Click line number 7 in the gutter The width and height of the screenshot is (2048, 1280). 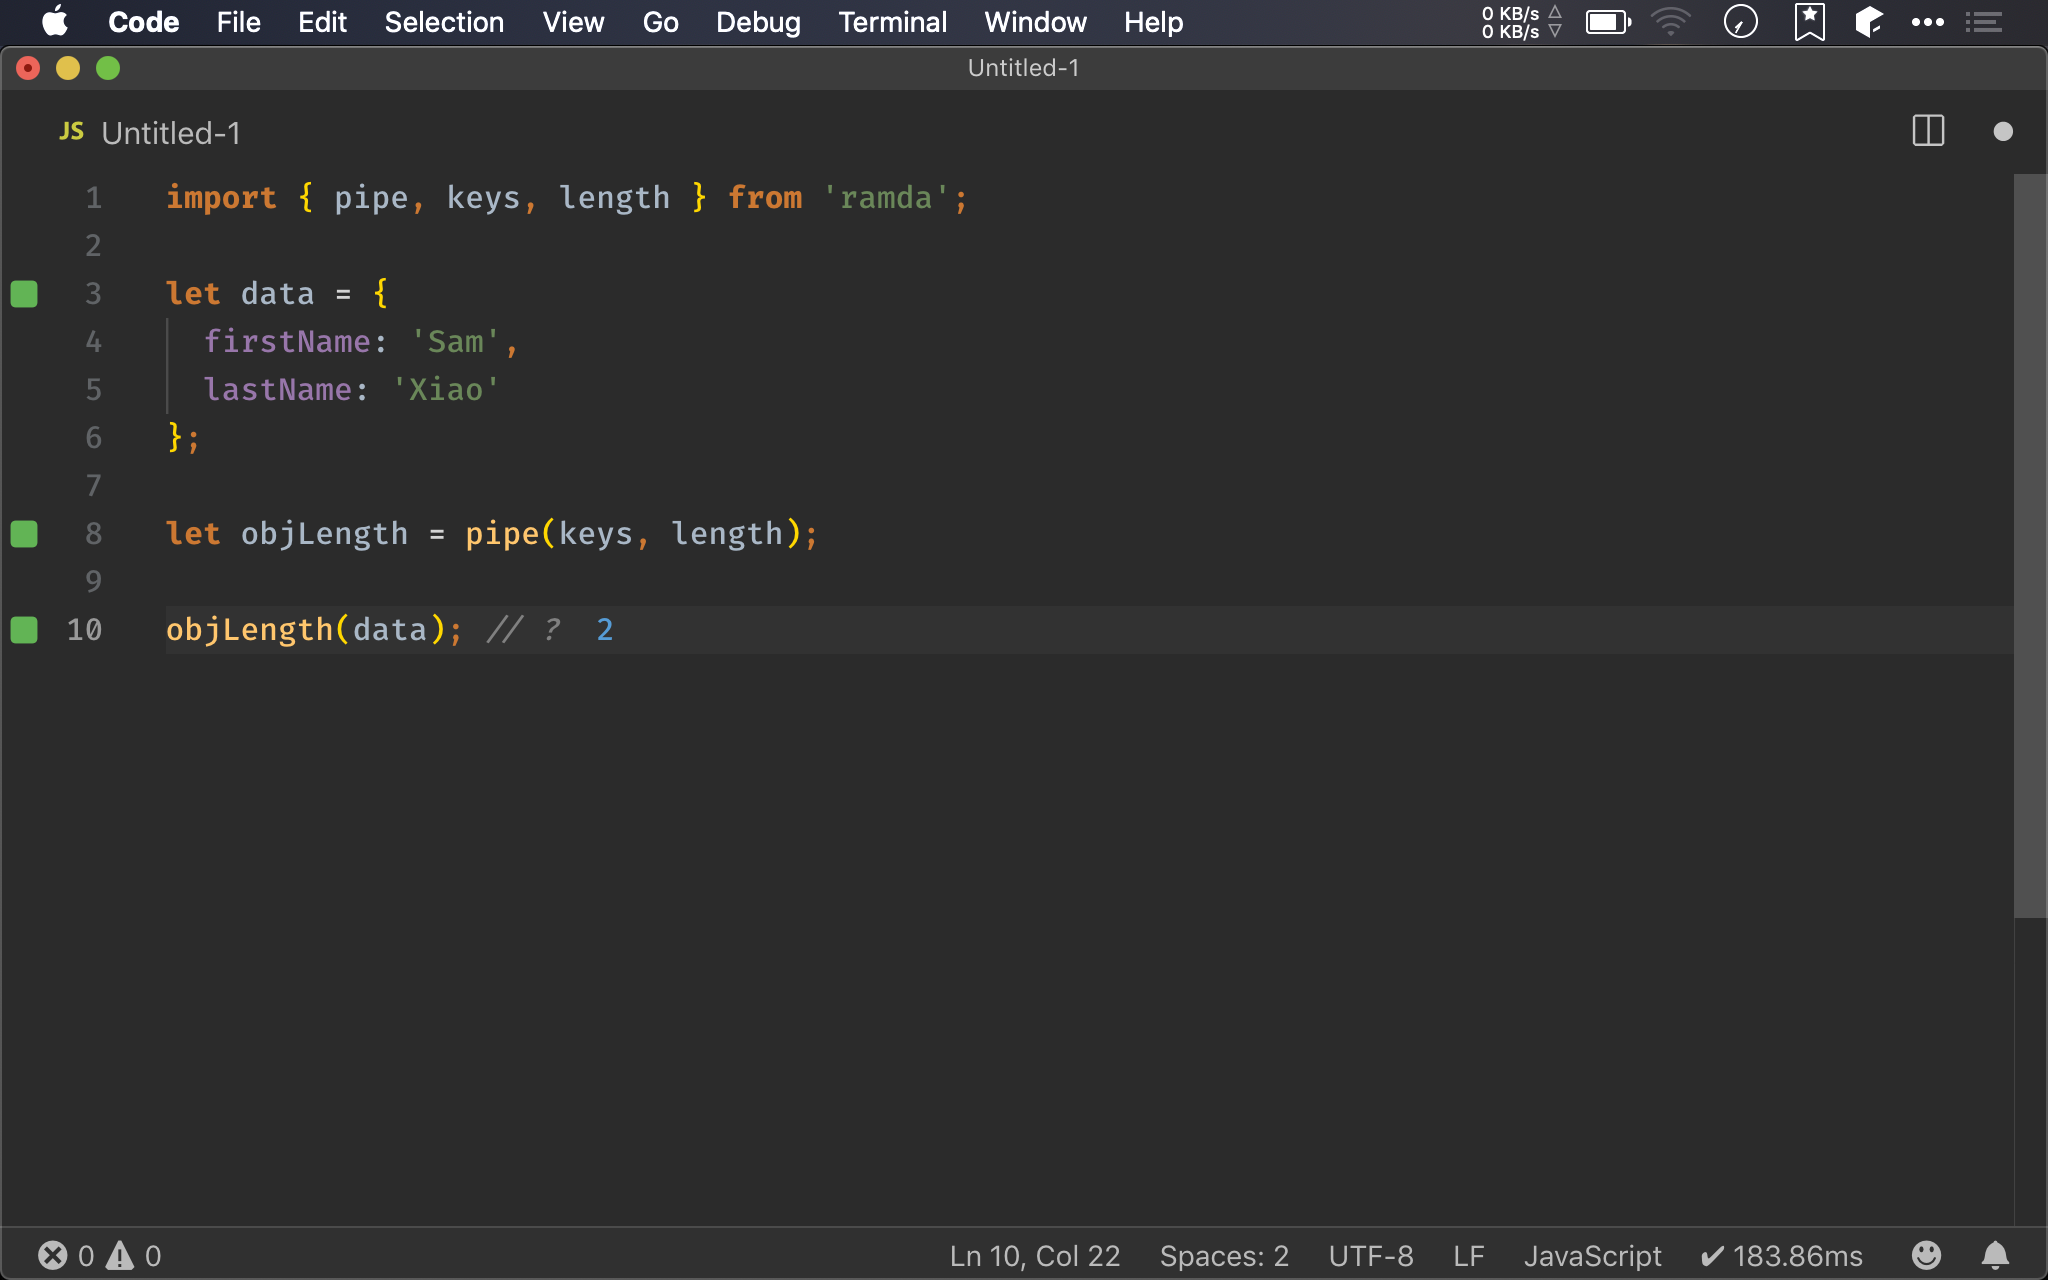93,485
